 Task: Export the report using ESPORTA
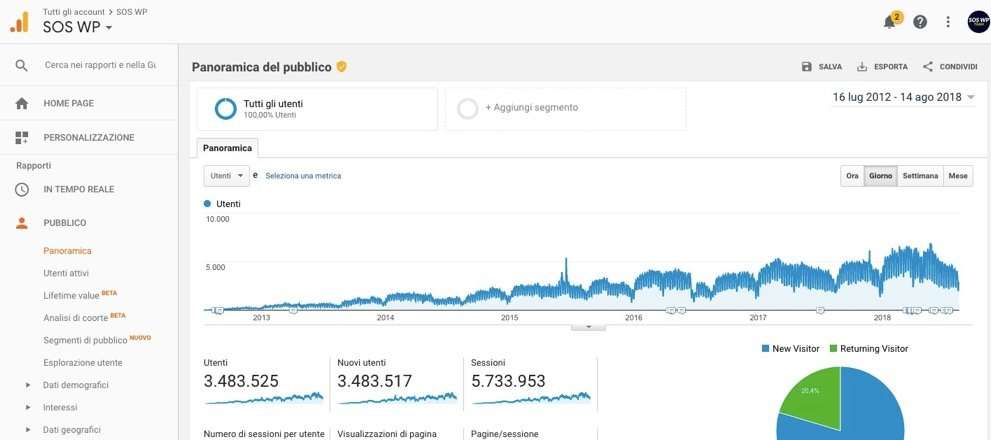pos(882,67)
